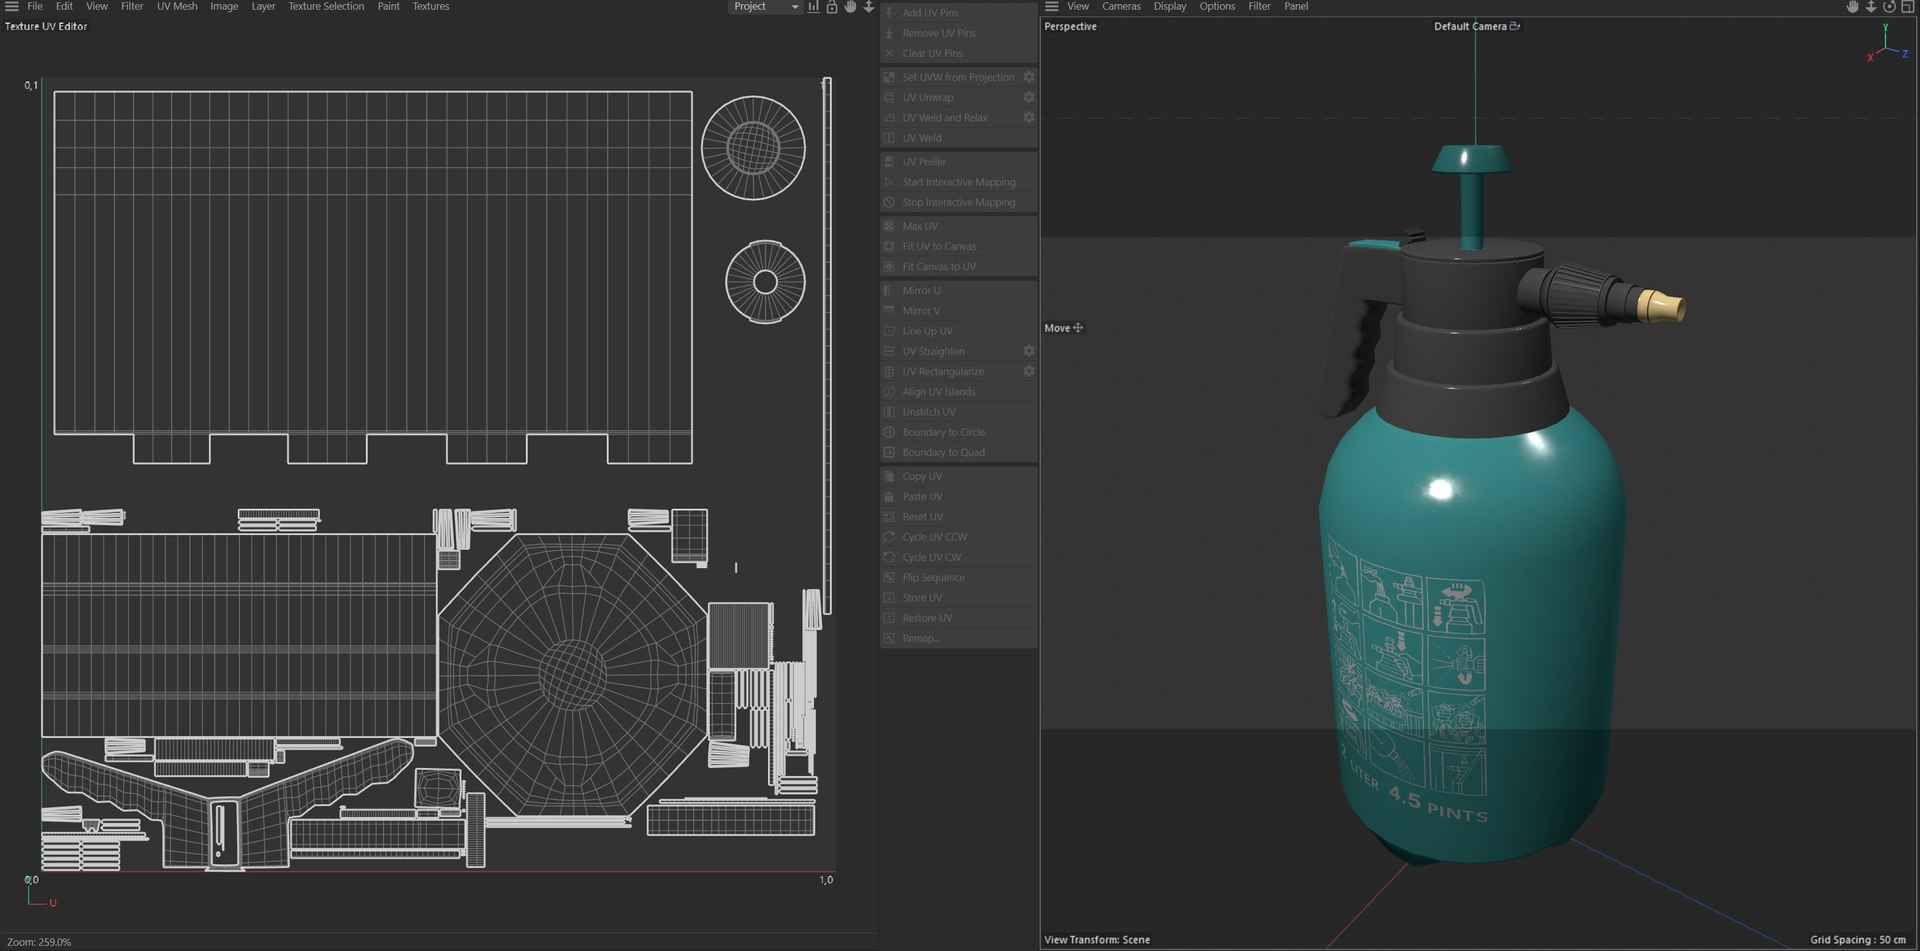1920x951 pixels.
Task: Select the viewport pan hand icon
Action: [x=1852, y=6]
